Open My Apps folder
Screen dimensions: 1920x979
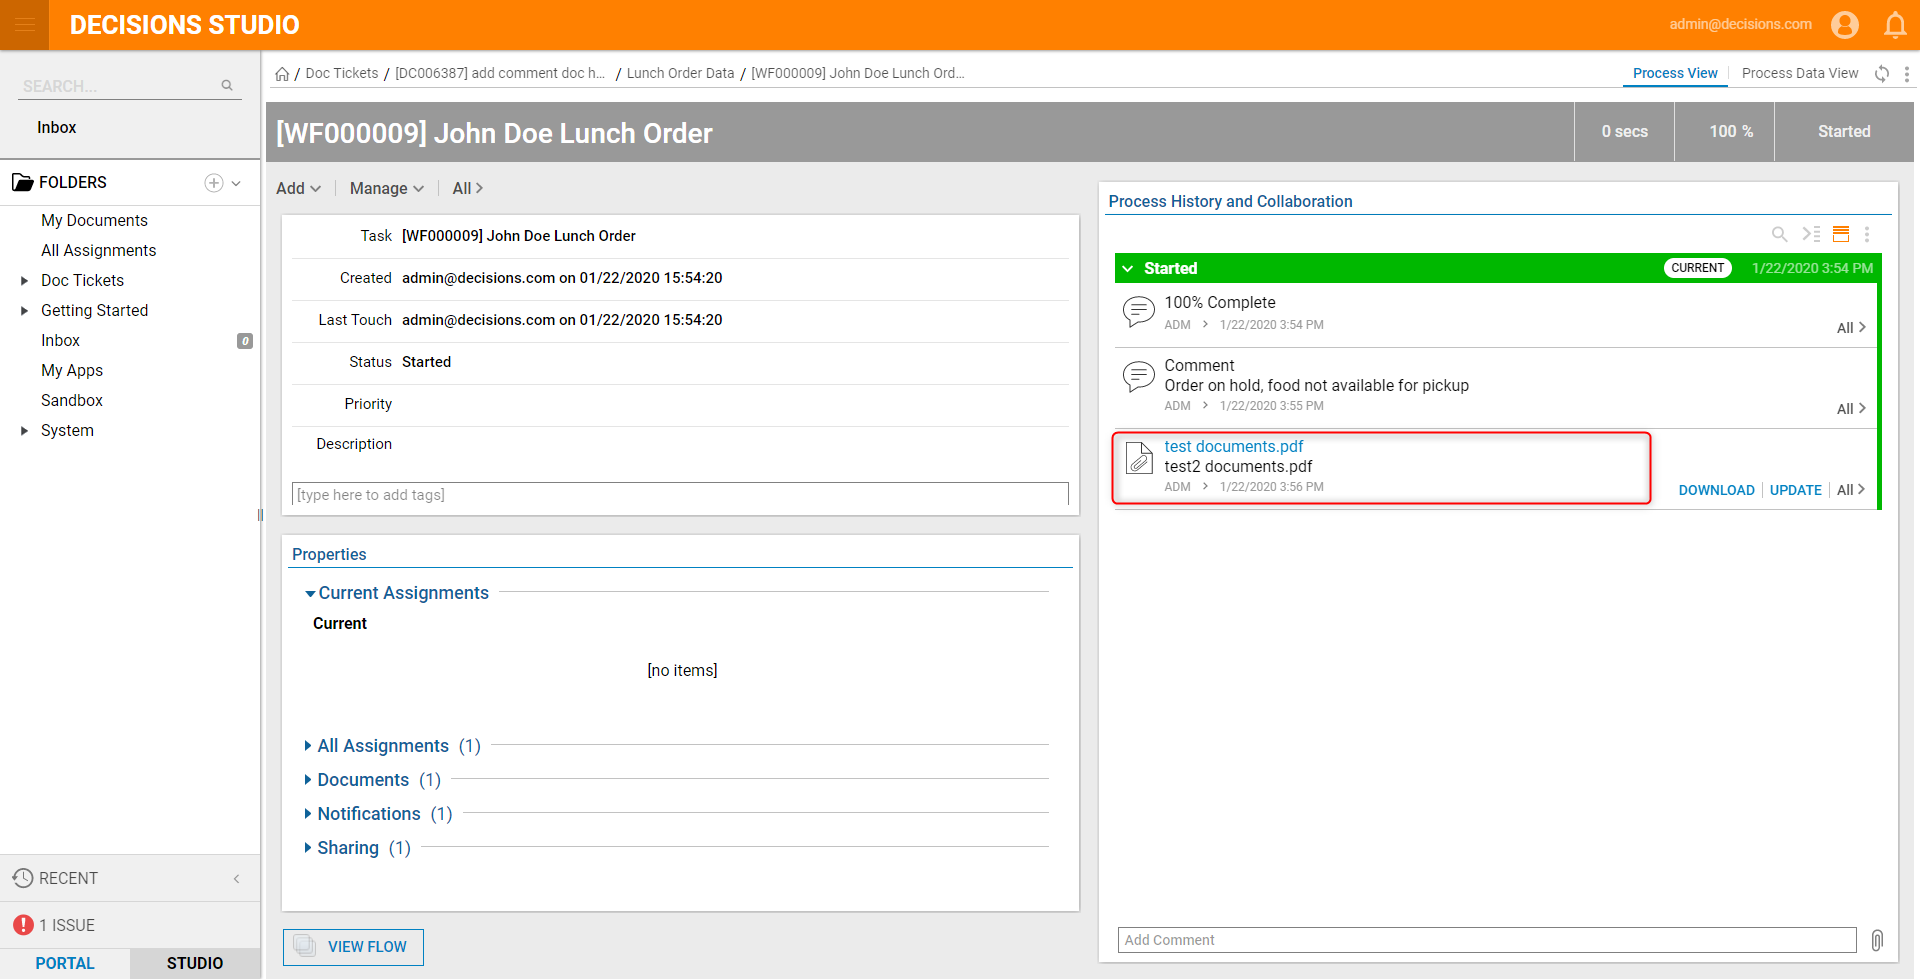coord(72,371)
